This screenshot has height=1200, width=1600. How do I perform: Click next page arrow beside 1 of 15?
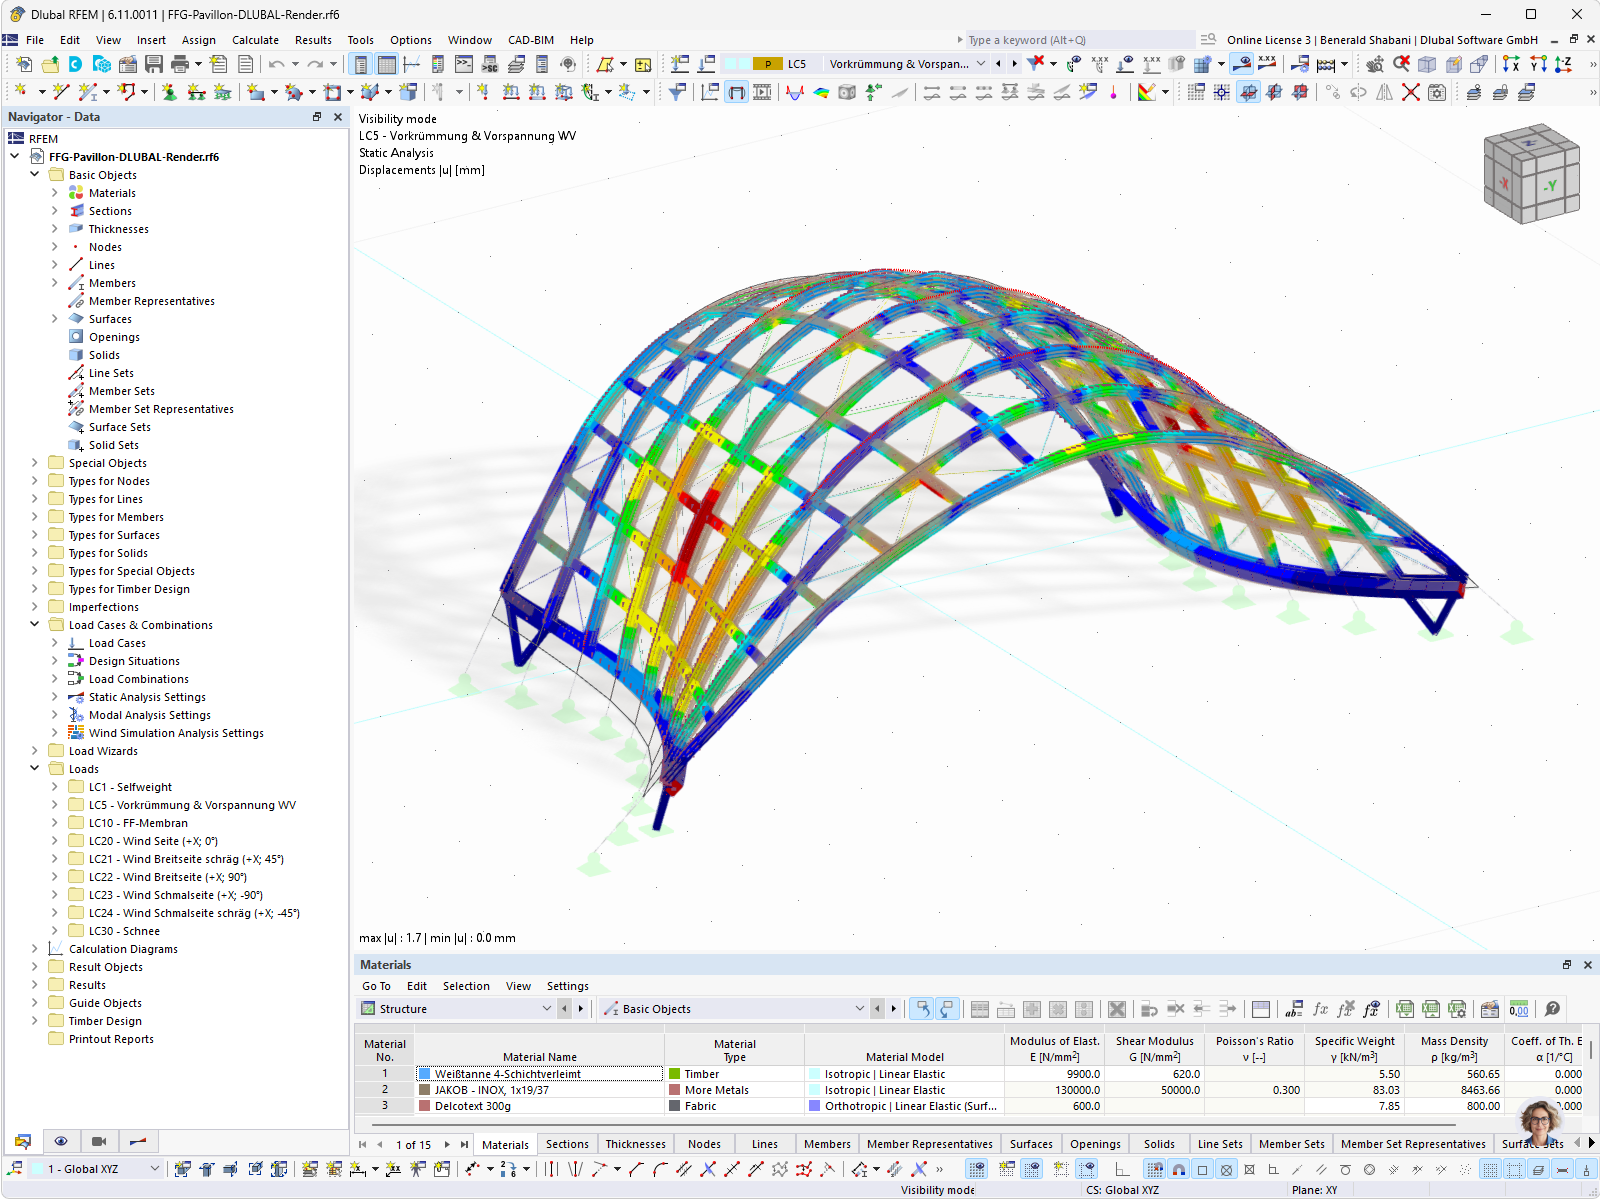coord(448,1144)
